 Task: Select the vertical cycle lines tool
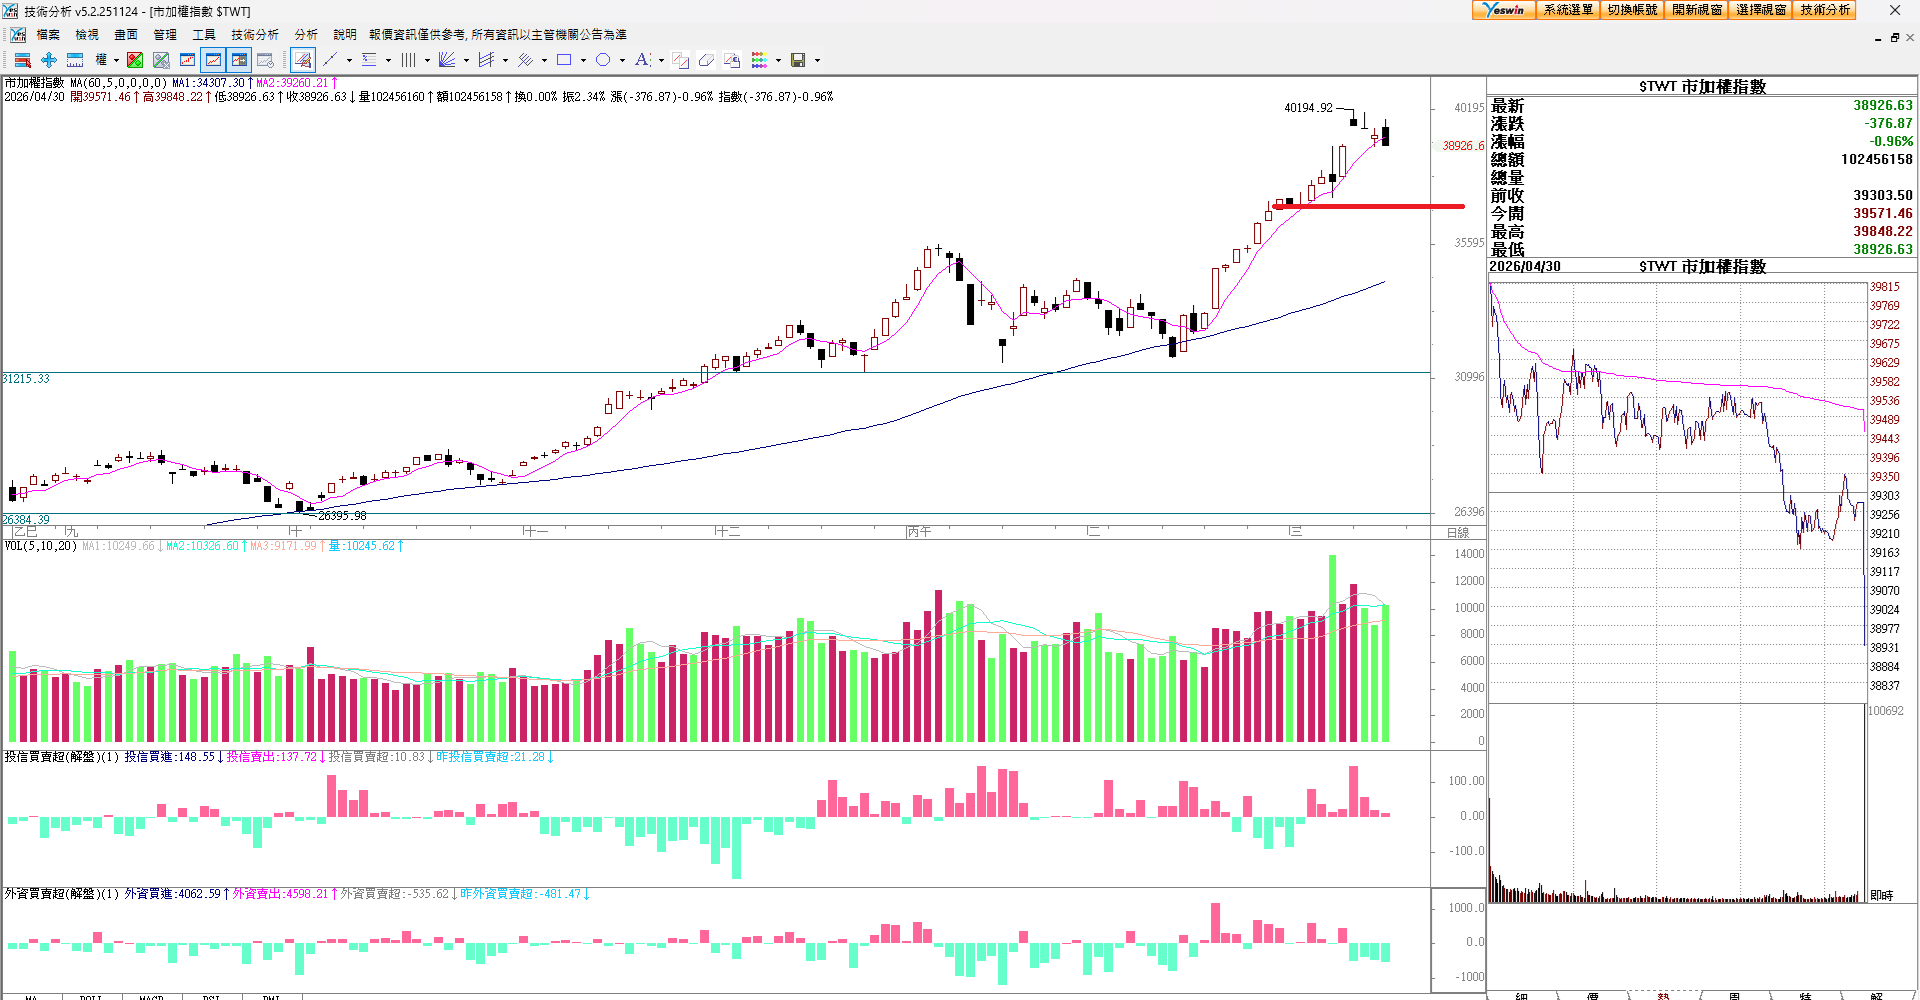(x=408, y=60)
